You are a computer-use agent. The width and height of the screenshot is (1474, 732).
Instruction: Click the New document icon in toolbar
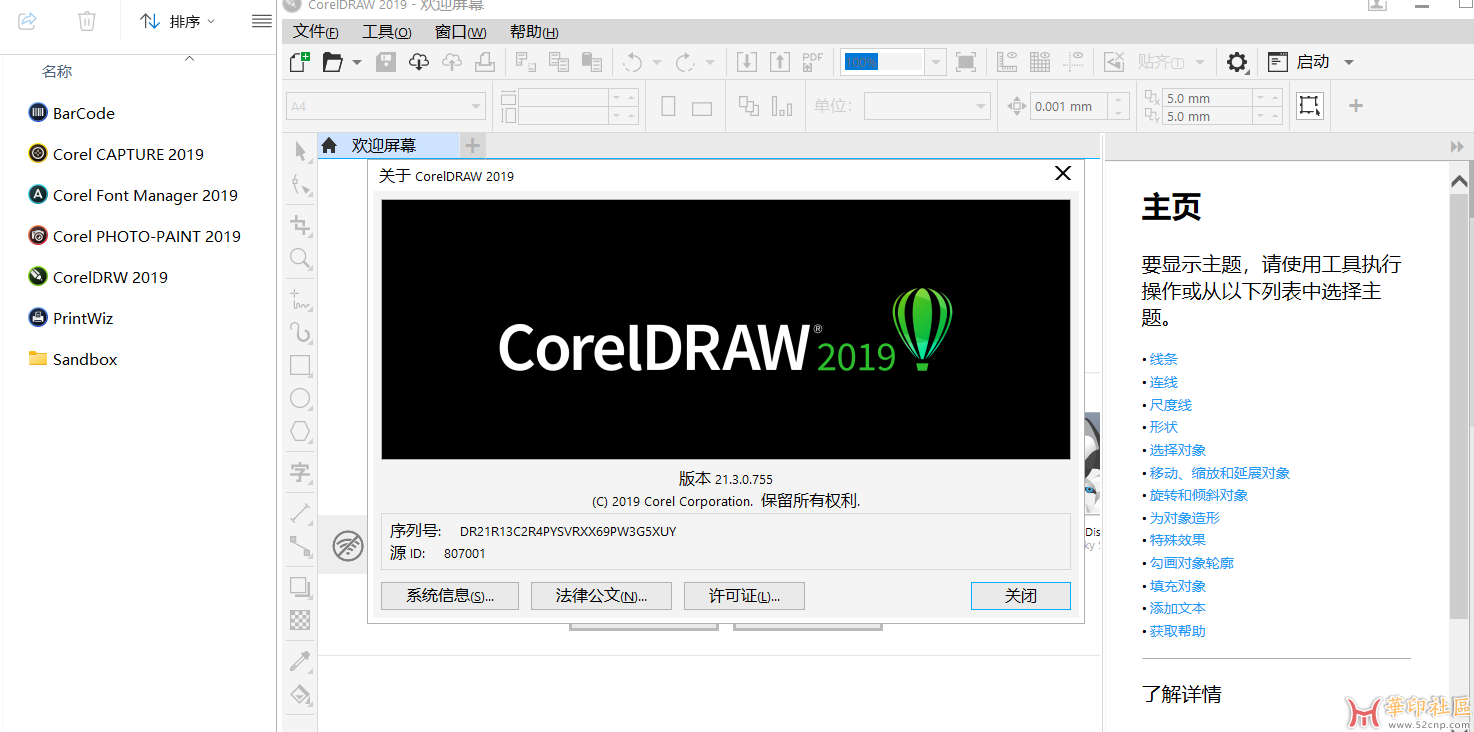pyautogui.click(x=299, y=62)
